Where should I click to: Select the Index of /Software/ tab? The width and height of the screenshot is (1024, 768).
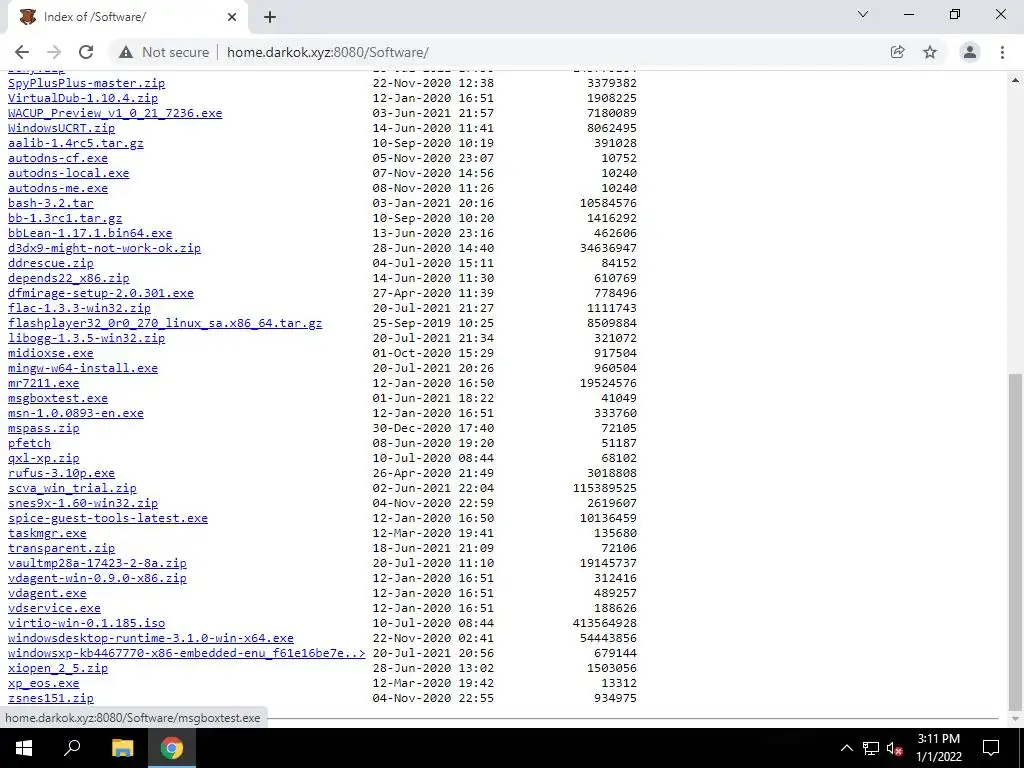[x=127, y=17]
